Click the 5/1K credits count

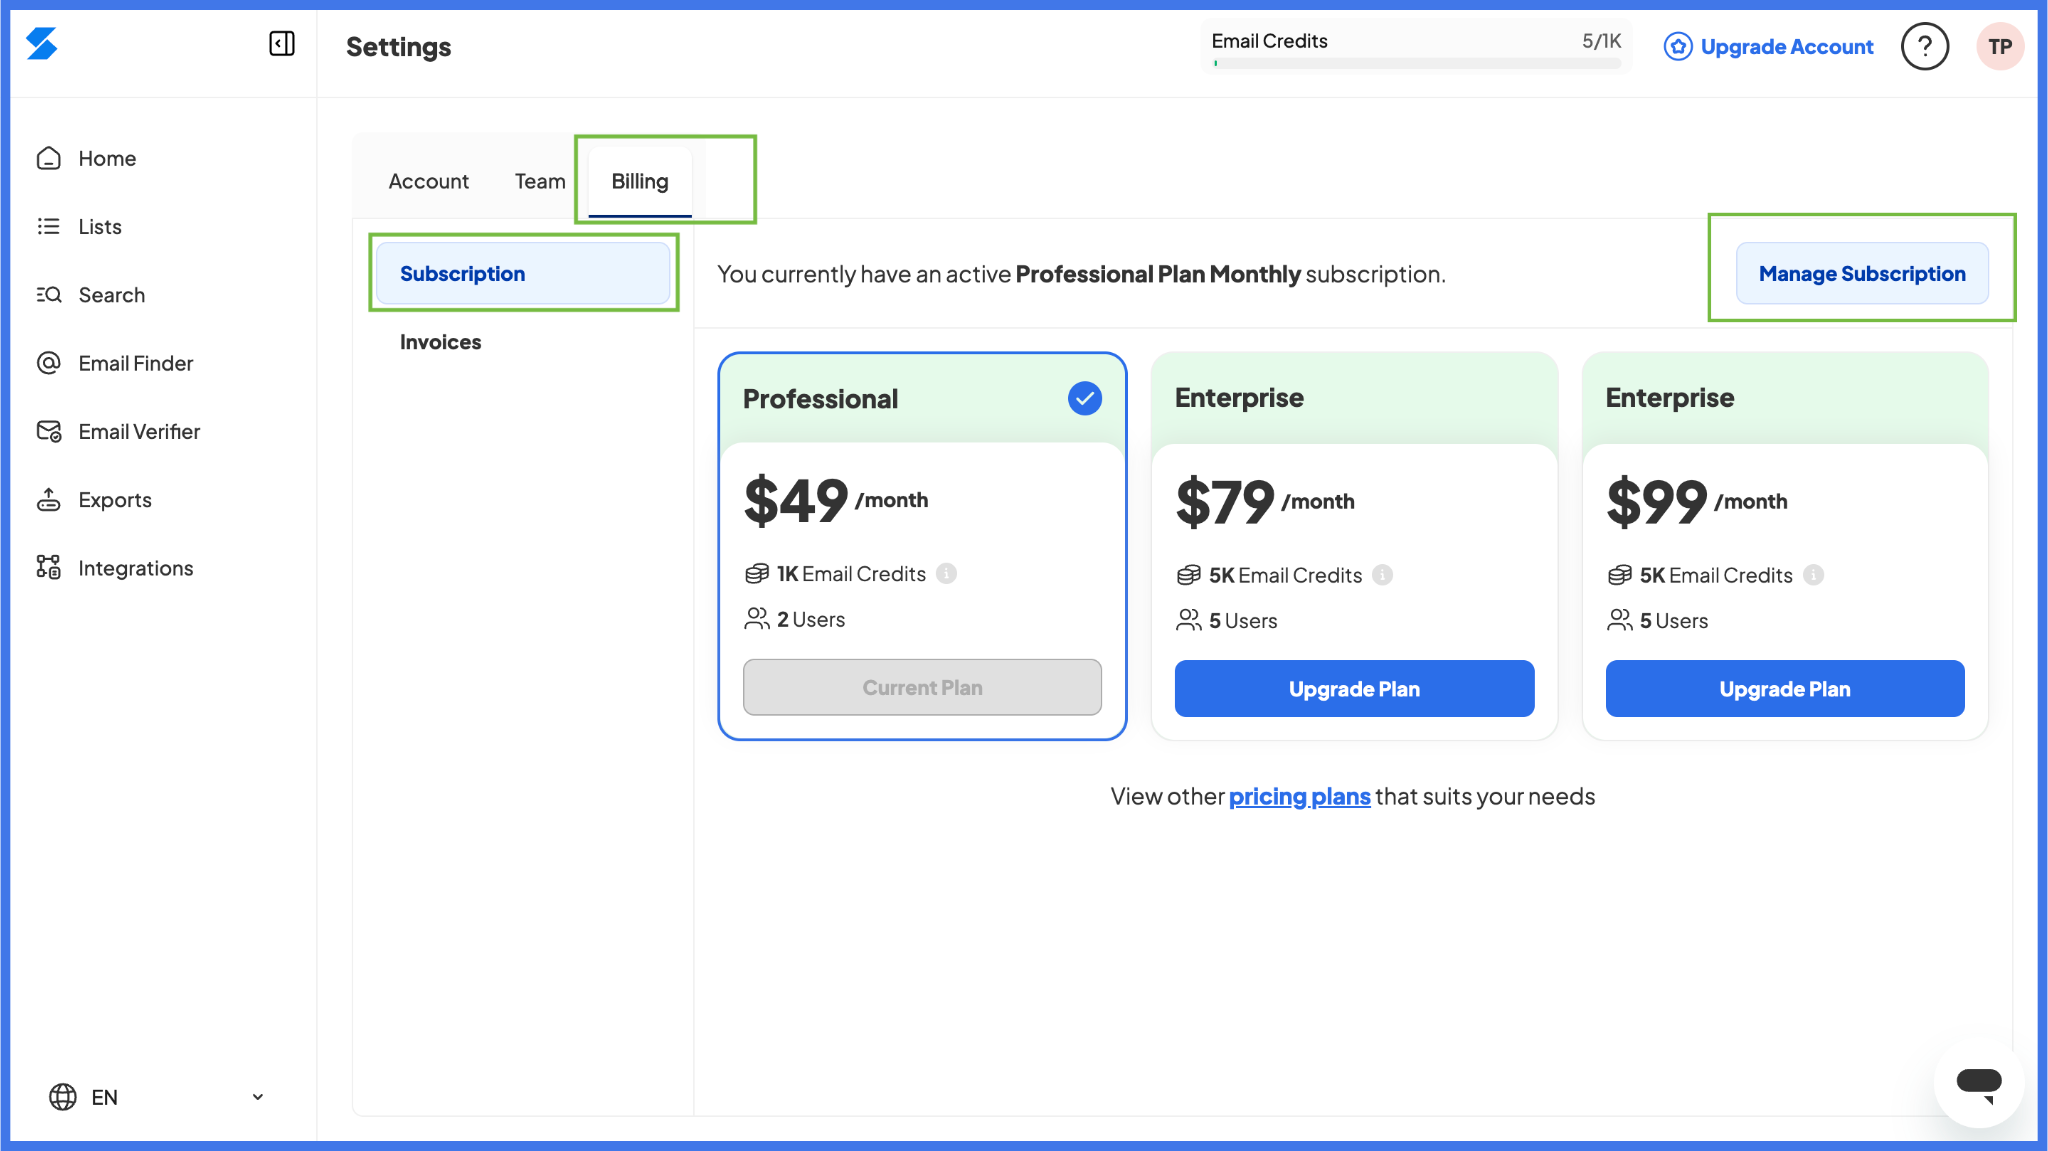[1601, 41]
